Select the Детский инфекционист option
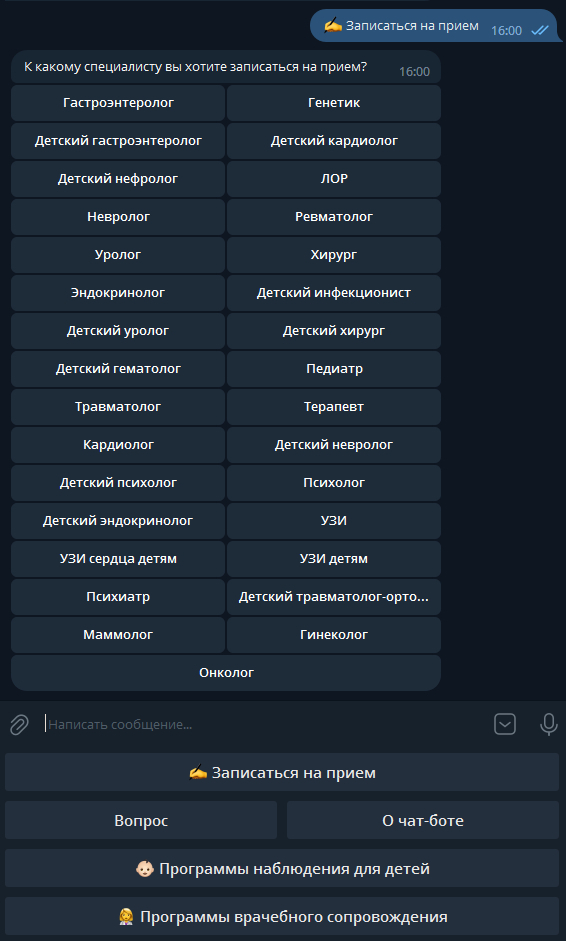Viewport: 566px width, 941px height. [334, 293]
